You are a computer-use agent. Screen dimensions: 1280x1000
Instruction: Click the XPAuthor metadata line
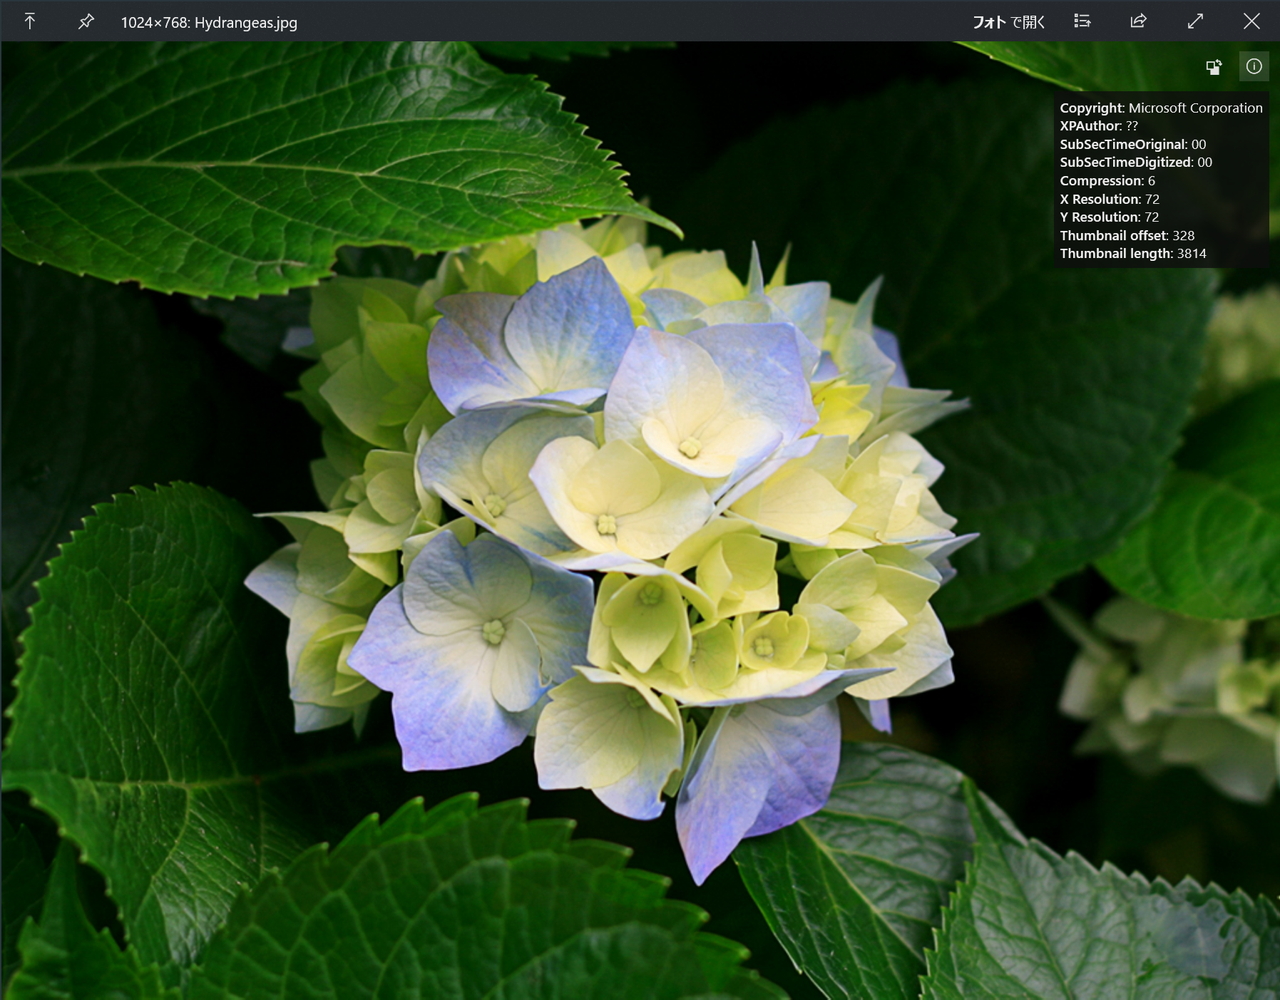pos(1099,126)
